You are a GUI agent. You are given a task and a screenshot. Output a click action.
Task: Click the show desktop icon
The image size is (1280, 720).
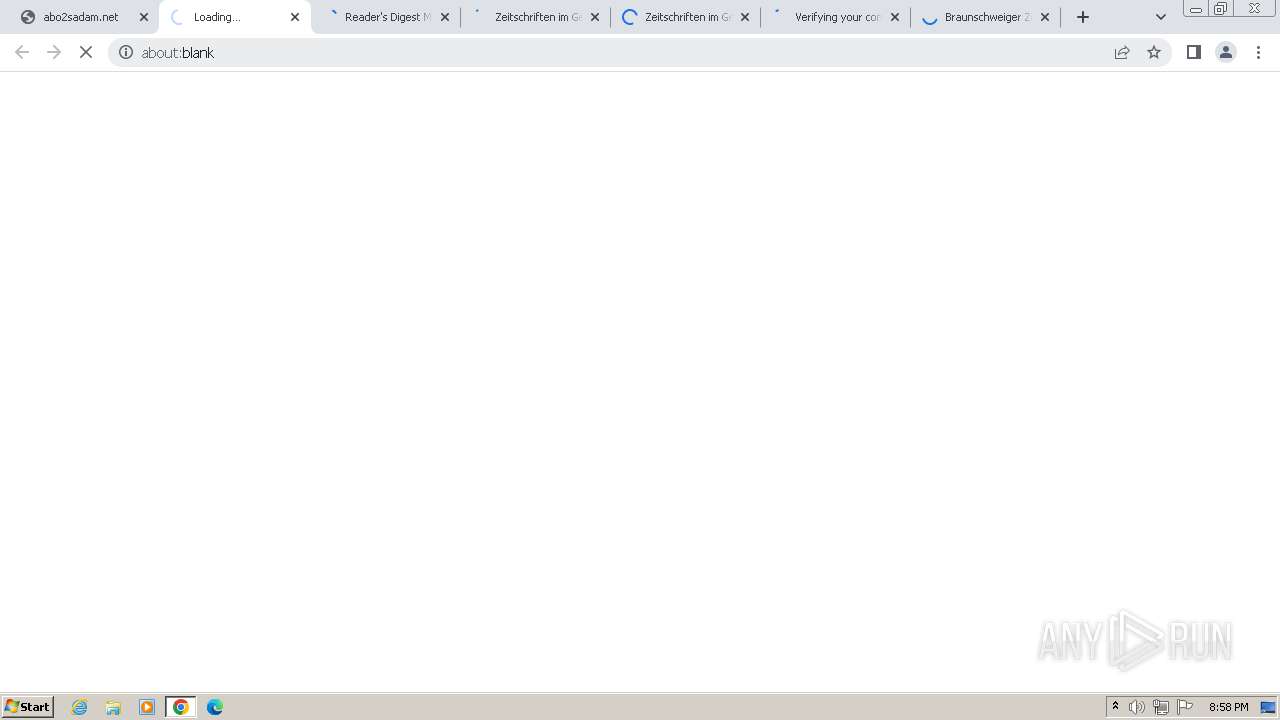coord(1268,707)
